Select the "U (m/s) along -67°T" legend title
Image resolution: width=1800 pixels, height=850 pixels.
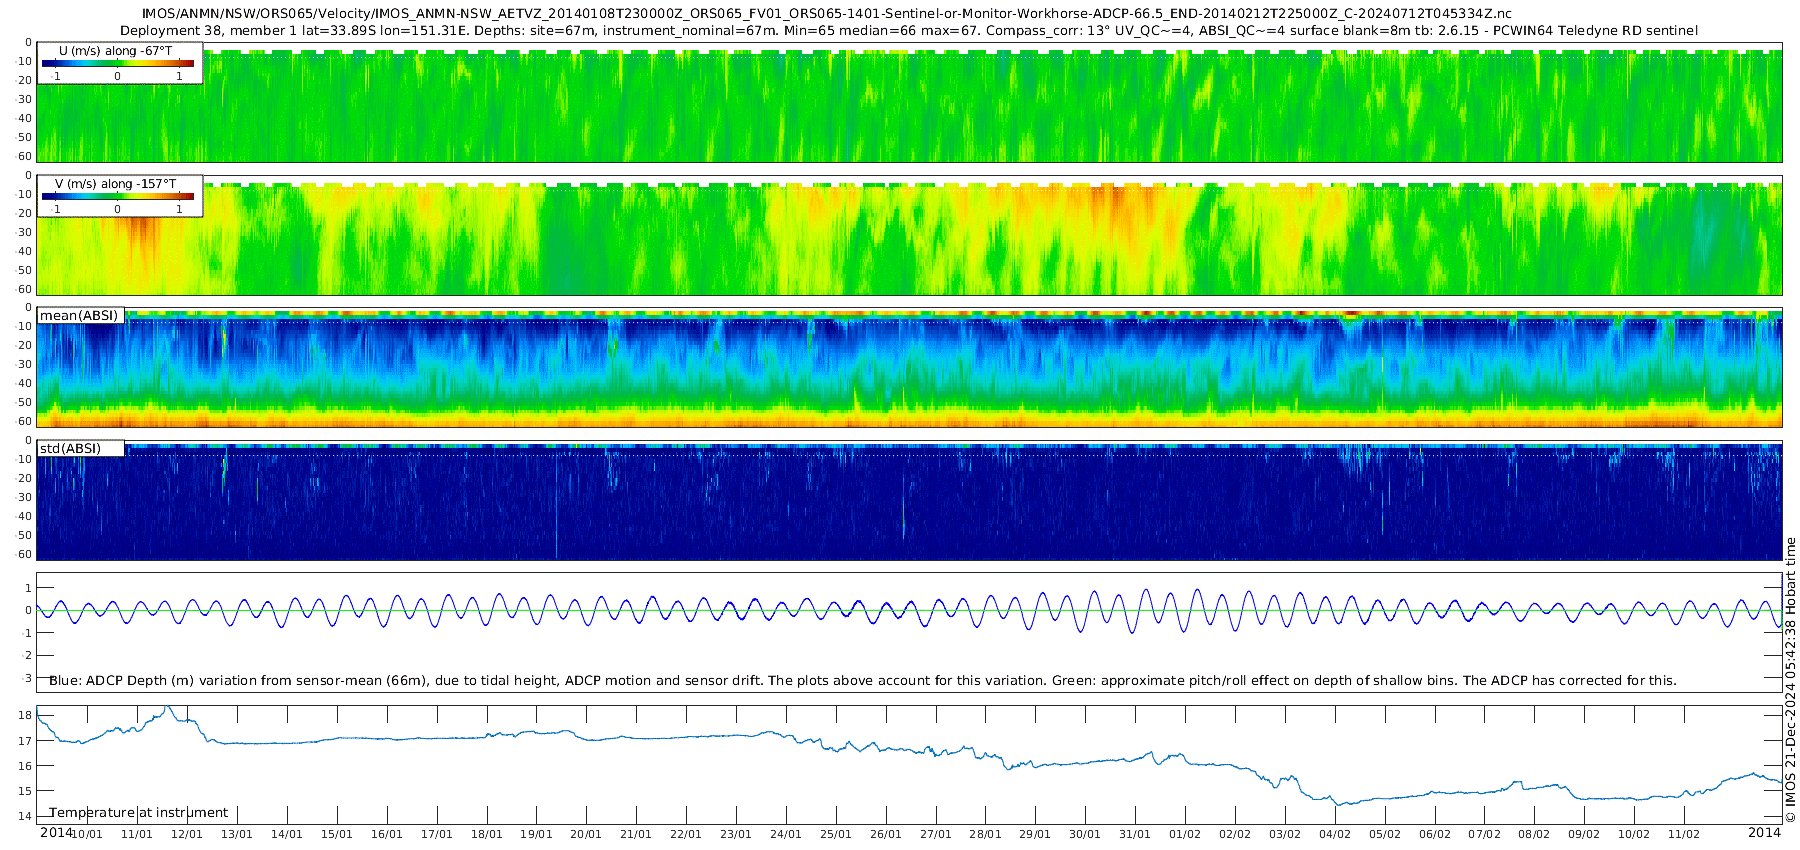(115, 50)
